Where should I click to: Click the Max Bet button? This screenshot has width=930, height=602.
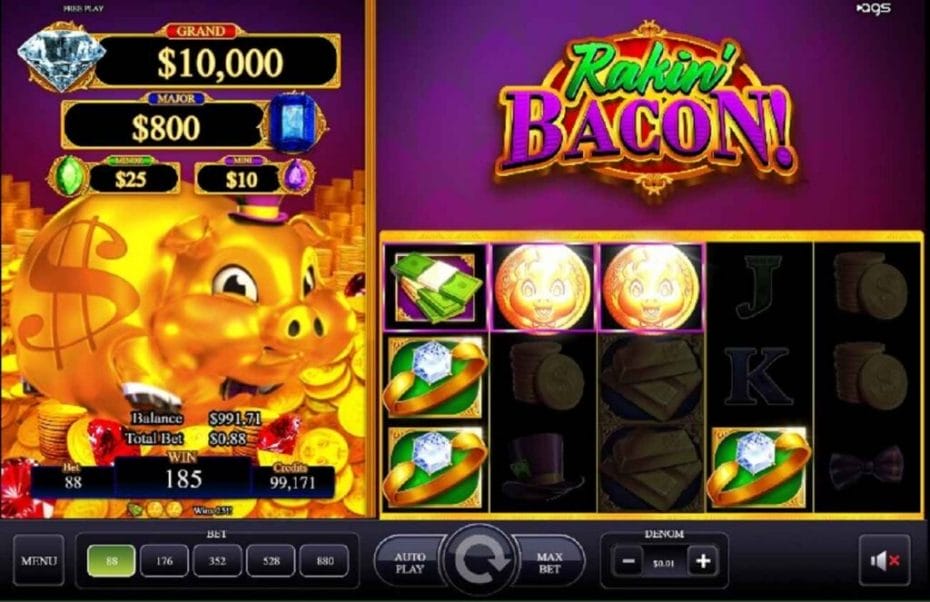coord(548,562)
